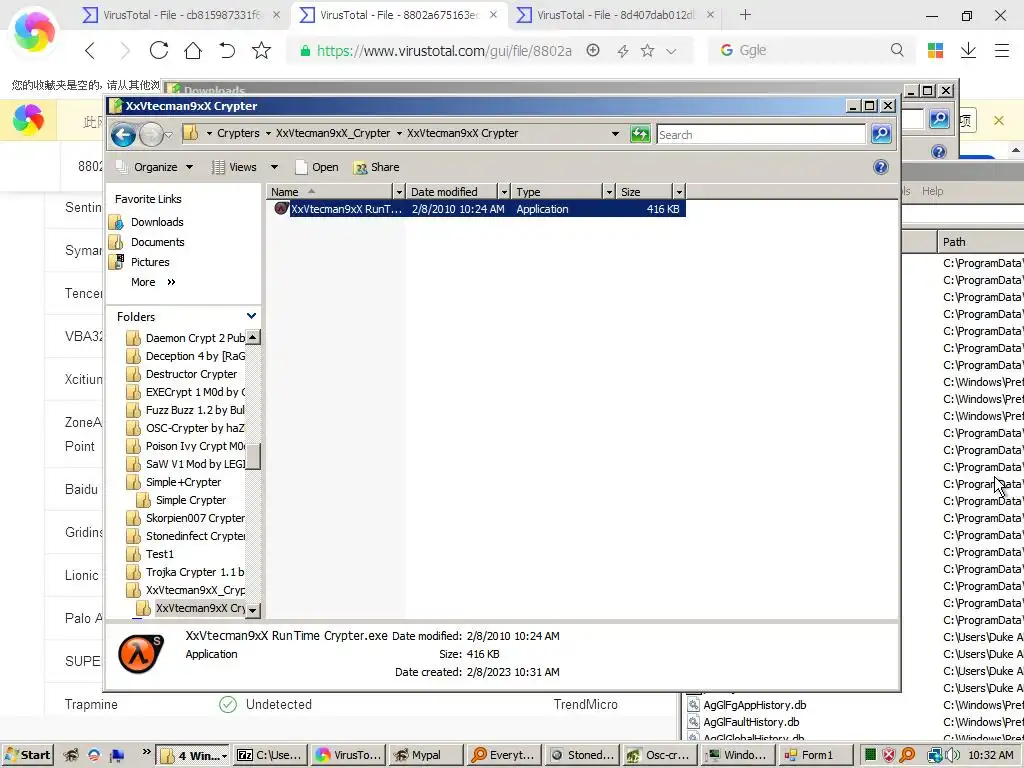Click the browser undo close arrow
Viewport: 1024px width, 768px height.
[x=227, y=50]
